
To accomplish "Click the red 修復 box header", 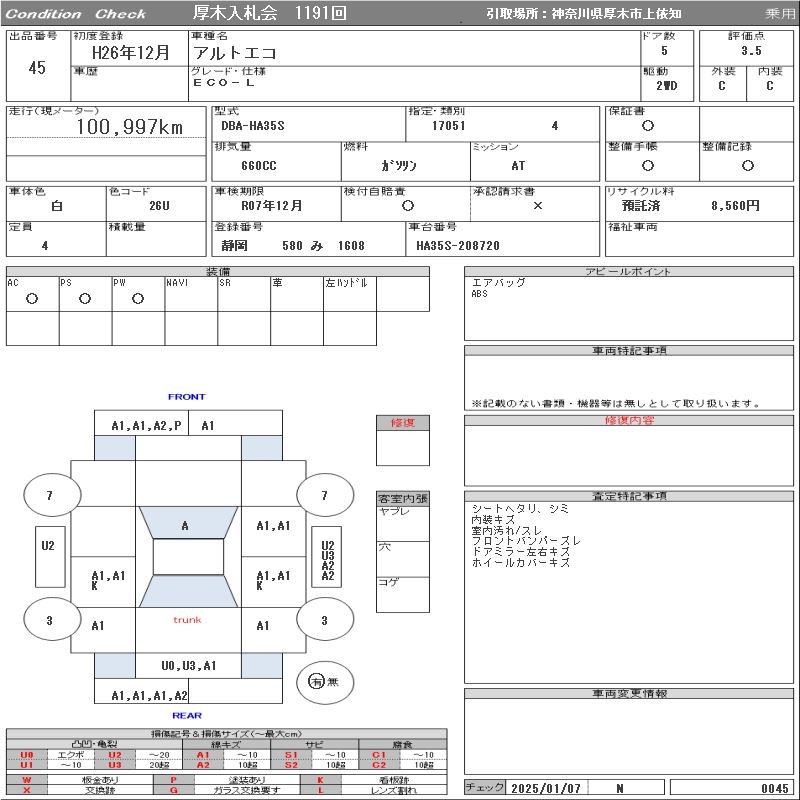I will coord(403,423).
